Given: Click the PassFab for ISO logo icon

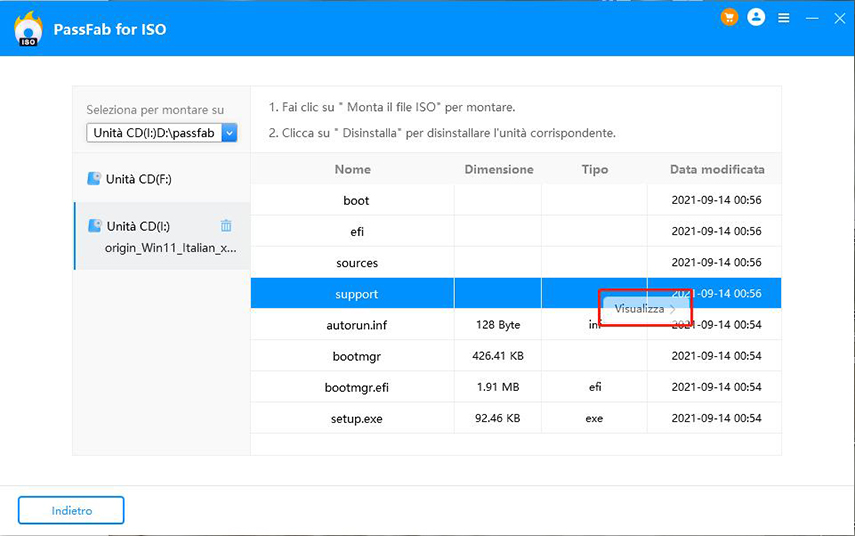Looking at the screenshot, I should click(28, 29).
